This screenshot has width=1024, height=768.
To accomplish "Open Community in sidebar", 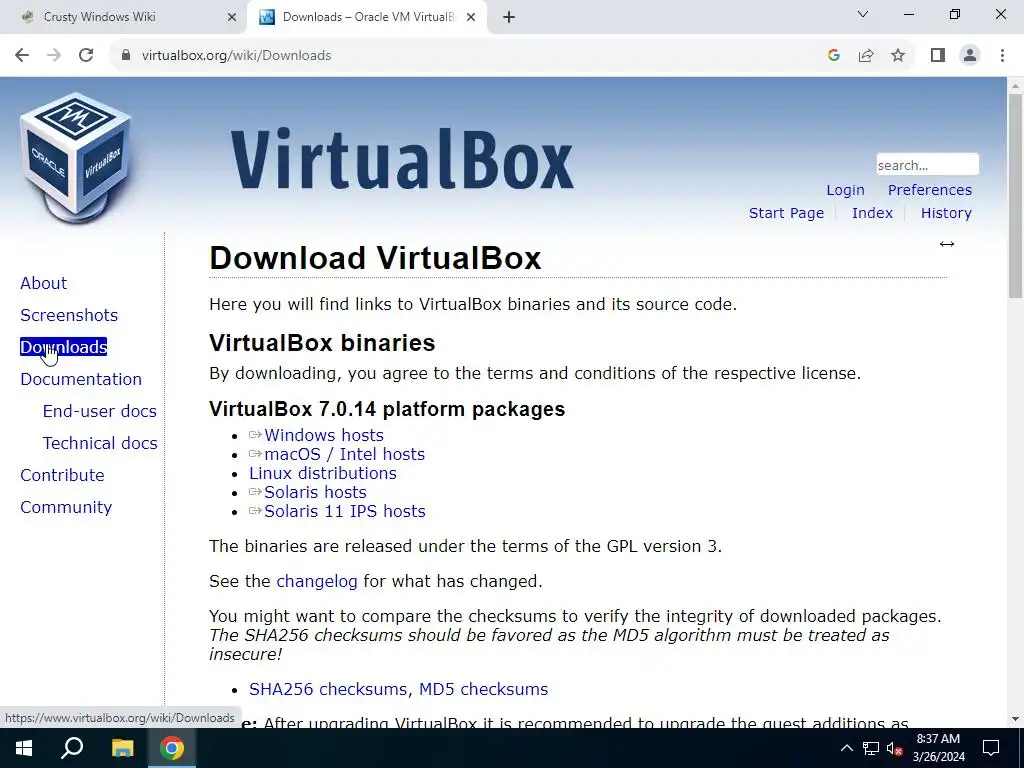I will pyautogui.click(x=66, y=507).
